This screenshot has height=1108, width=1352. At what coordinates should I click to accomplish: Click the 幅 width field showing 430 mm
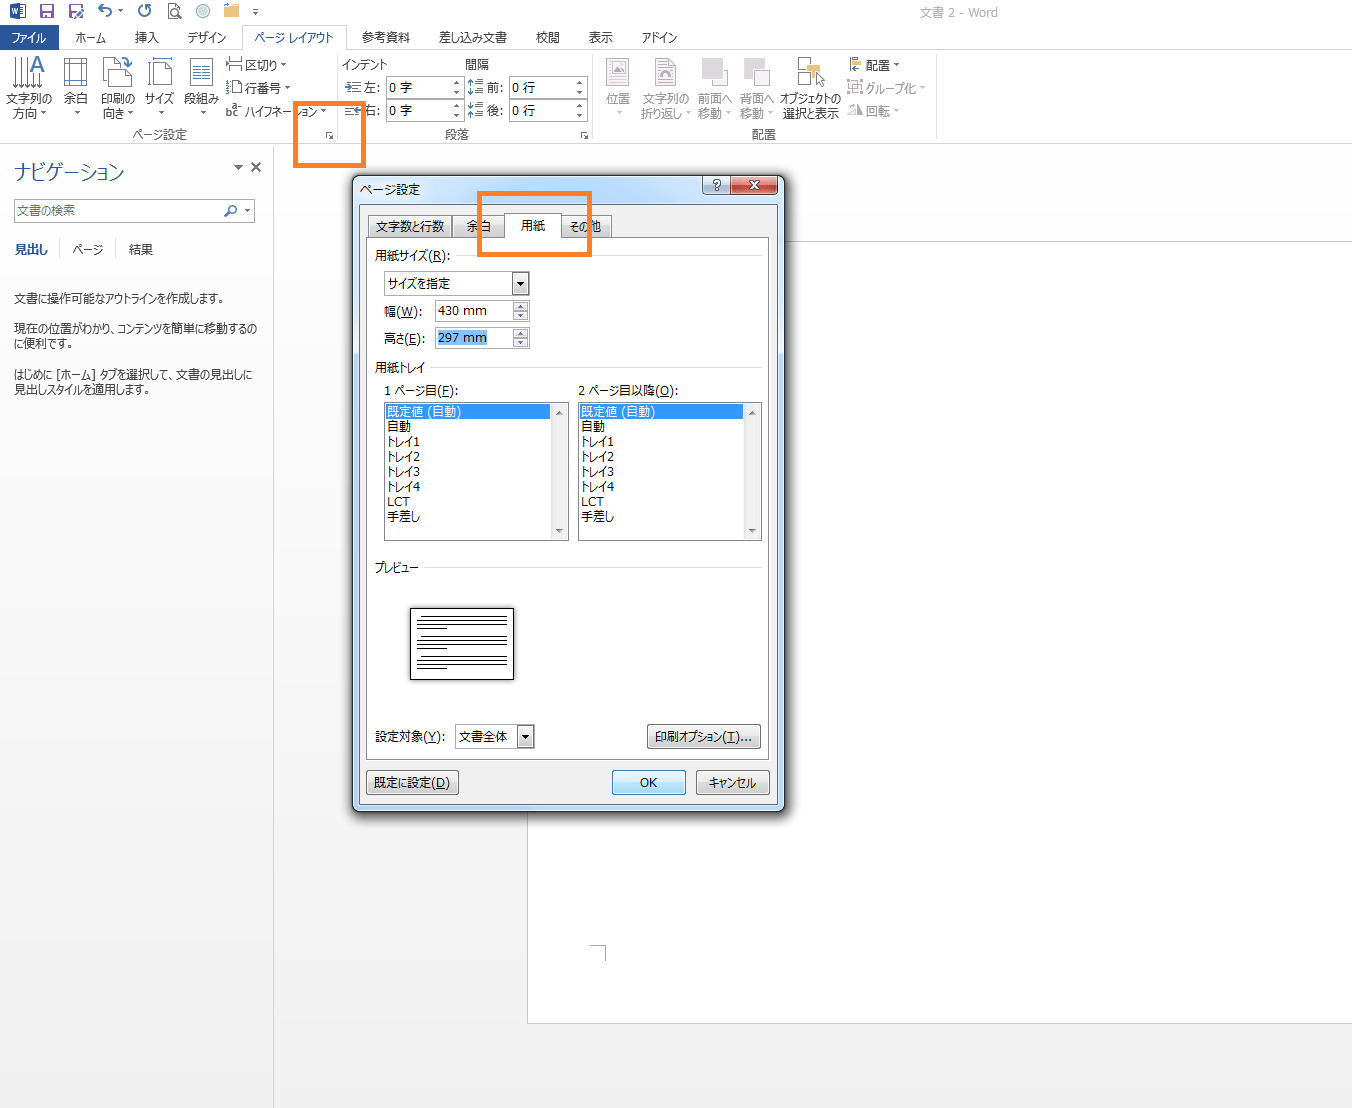coord(474,311)
